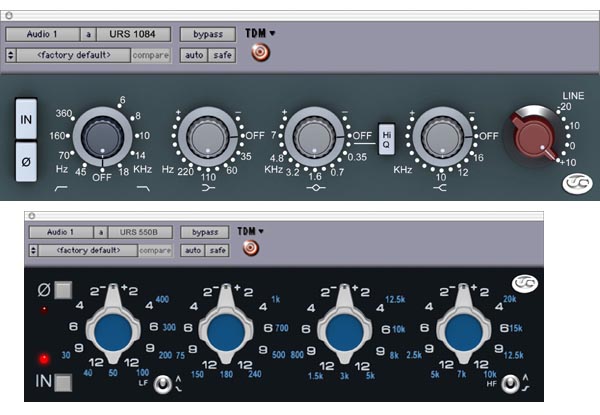This screenshot has width=600, height=415.
Task: Open factory default preset menu in URS 550B
Action: (x=88, y=251)
